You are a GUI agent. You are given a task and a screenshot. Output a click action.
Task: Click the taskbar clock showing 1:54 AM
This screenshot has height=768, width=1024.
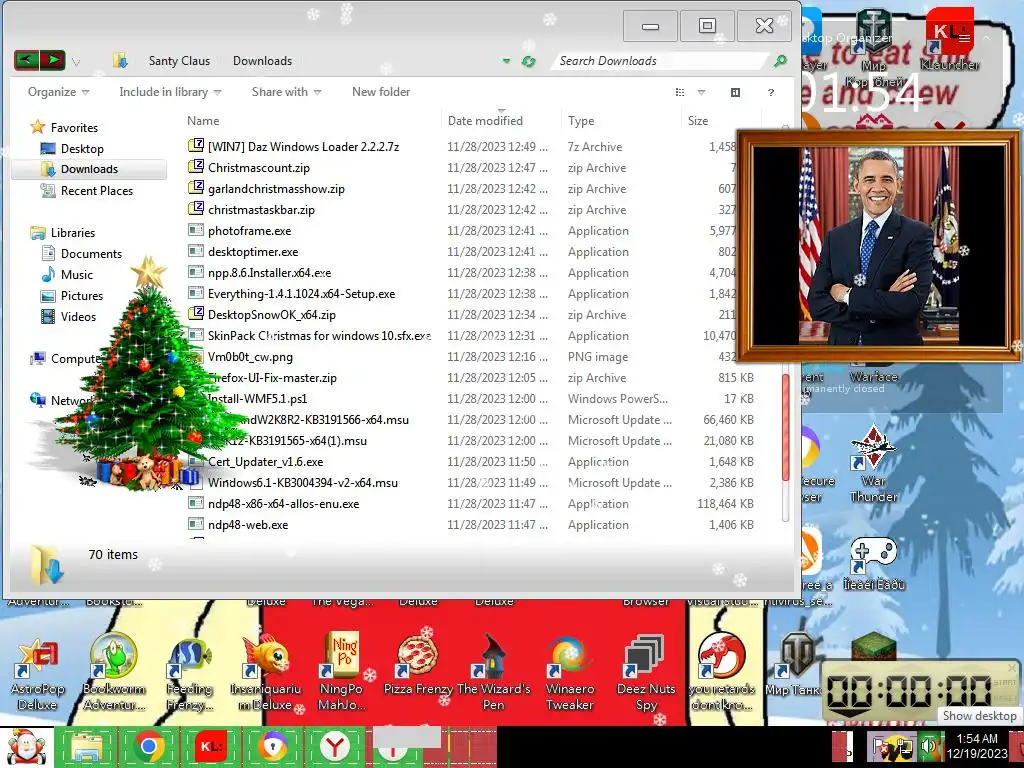(977, 746)
